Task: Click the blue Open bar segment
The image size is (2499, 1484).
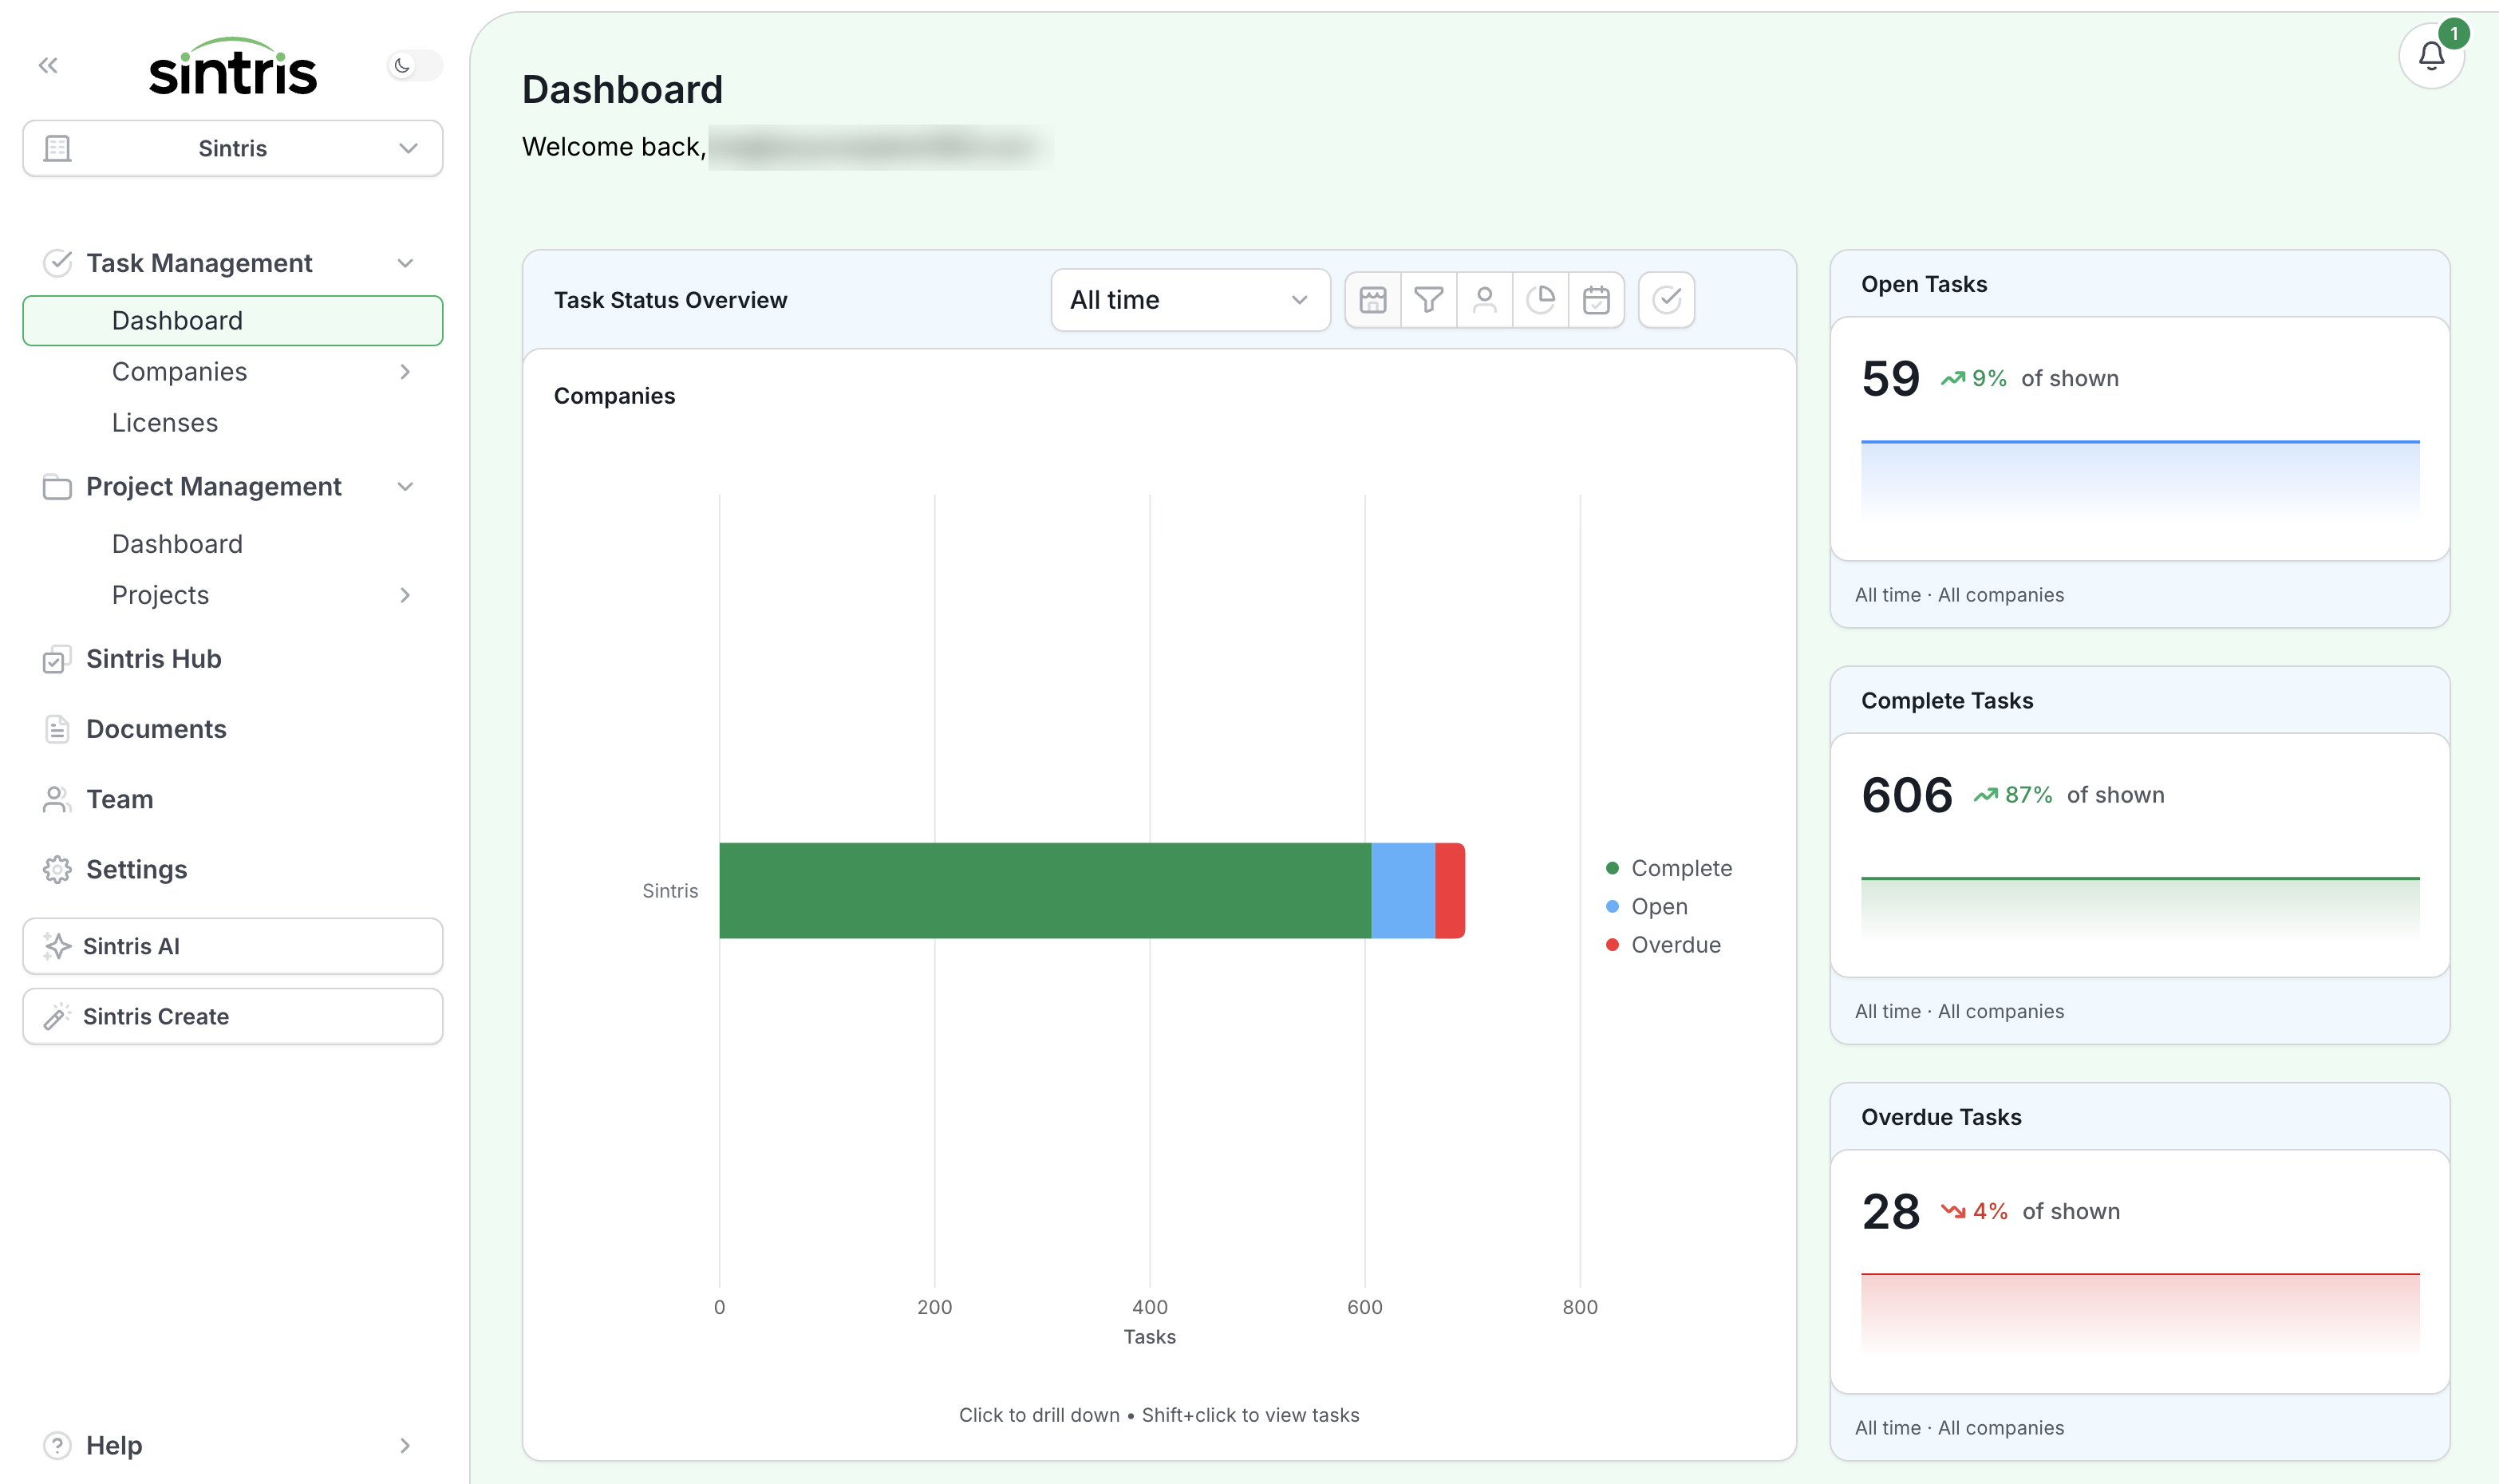Action: coord(1403,891)
